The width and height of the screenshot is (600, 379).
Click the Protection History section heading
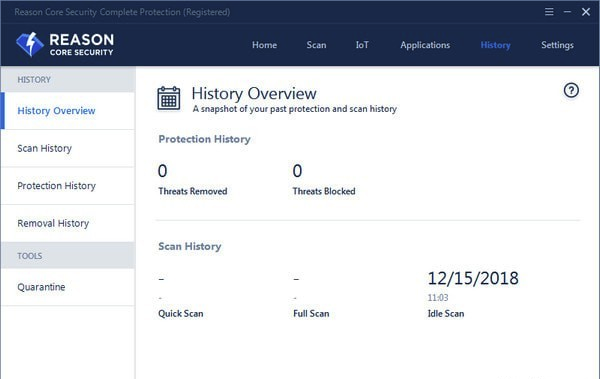click(204, 139)
